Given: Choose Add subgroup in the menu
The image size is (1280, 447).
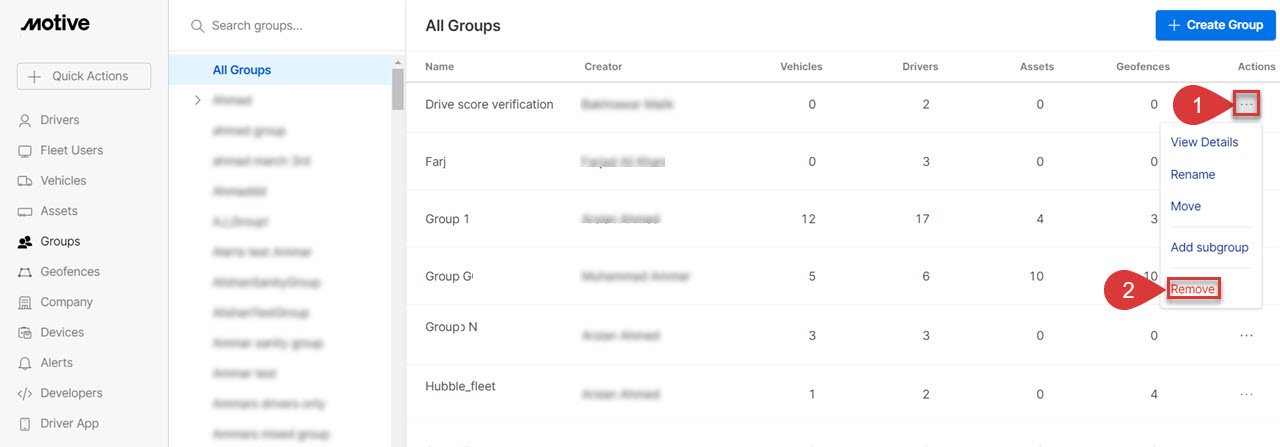Looking at the screenshot, I should pos(1209,247).
